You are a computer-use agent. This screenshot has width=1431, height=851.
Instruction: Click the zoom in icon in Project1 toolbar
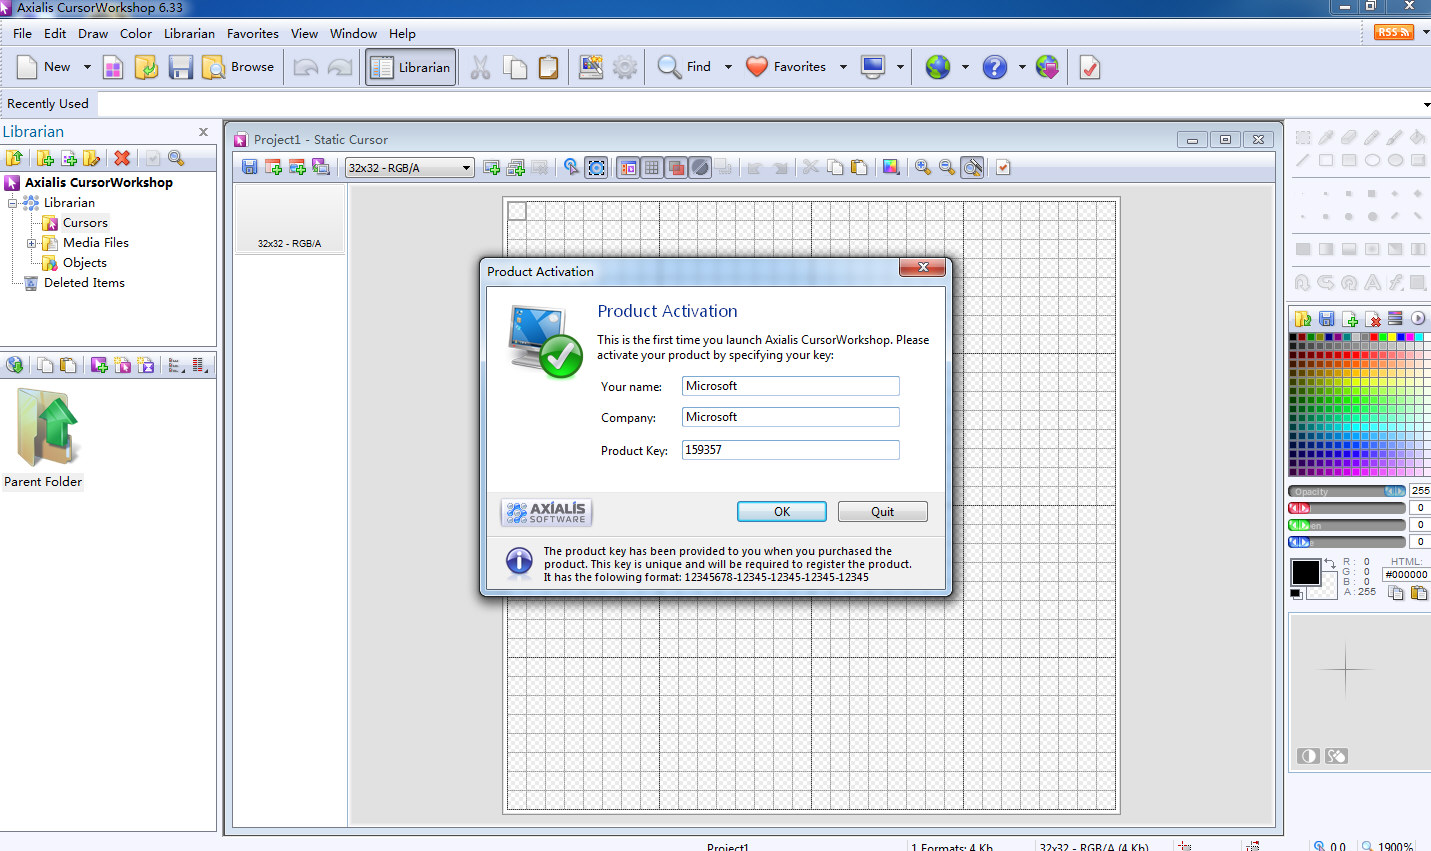click(x=923, y=167)
